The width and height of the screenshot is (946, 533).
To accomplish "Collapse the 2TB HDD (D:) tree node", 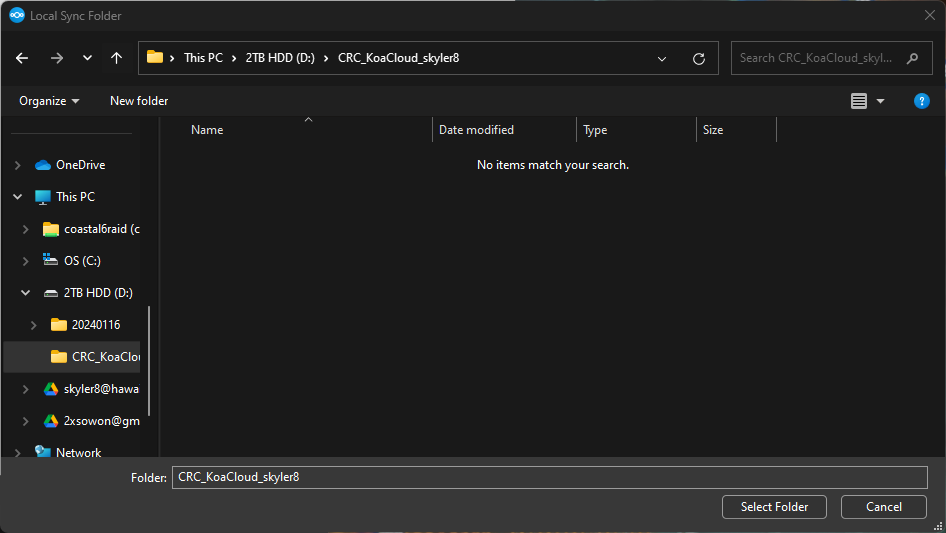I will pyautogui.click(x=25, y=293).
